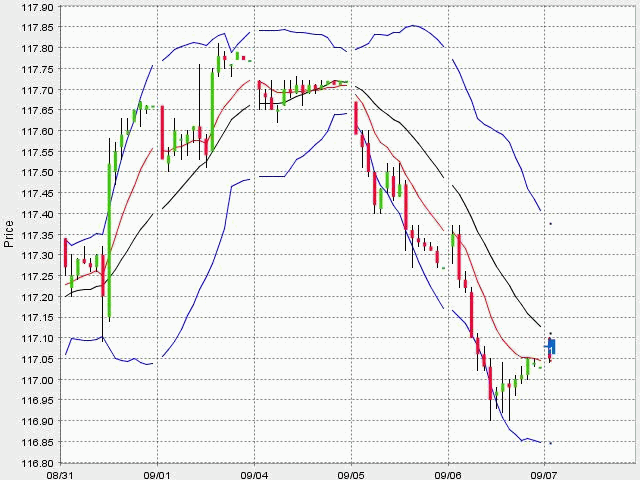Click the 117.55 price axis label
Image resolution: width=640 pixels, height=480 pixels.
[37, 152]
